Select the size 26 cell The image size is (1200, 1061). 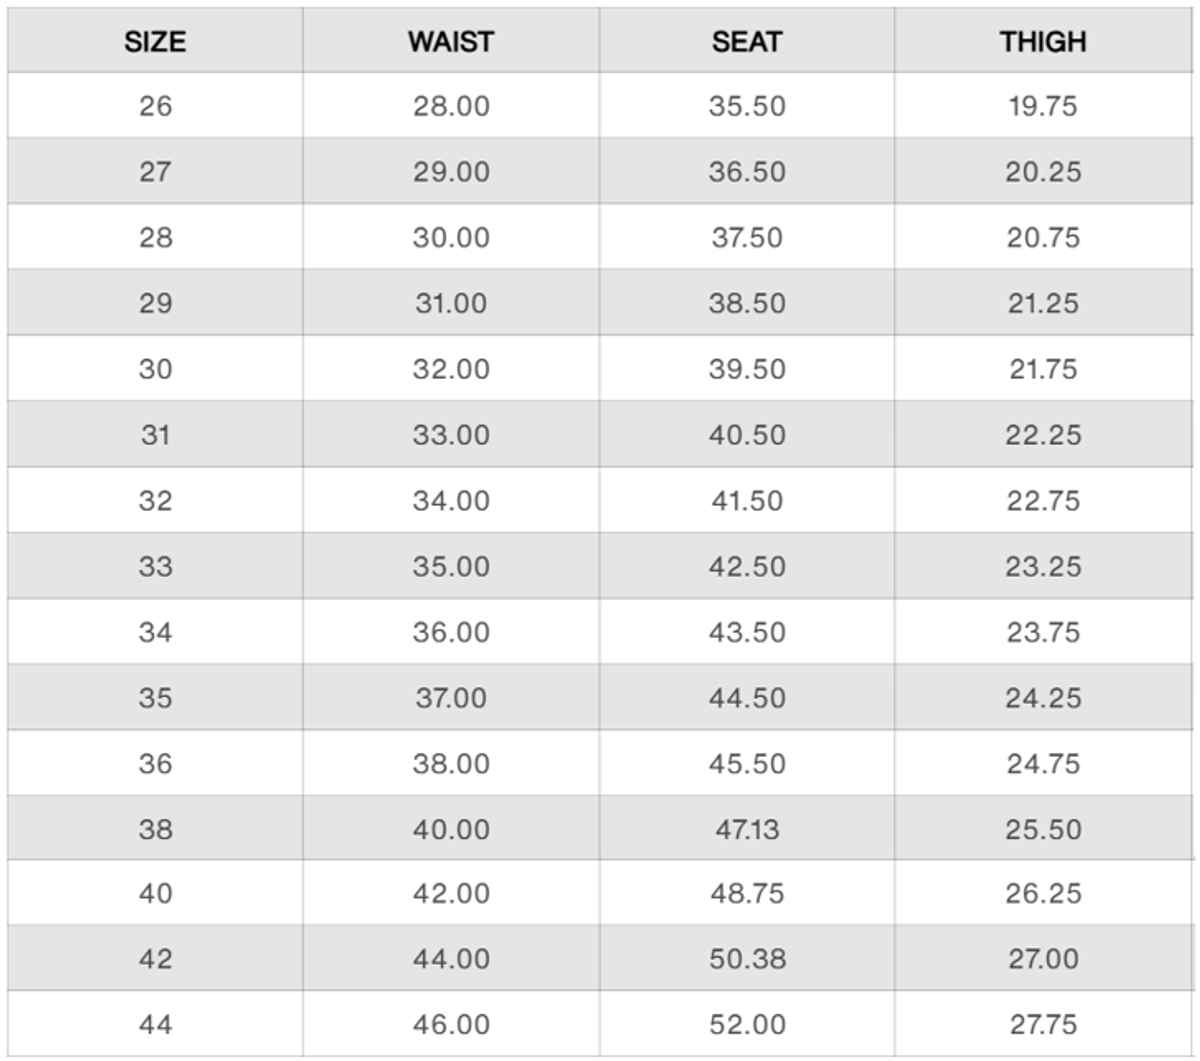coord(155,106)
